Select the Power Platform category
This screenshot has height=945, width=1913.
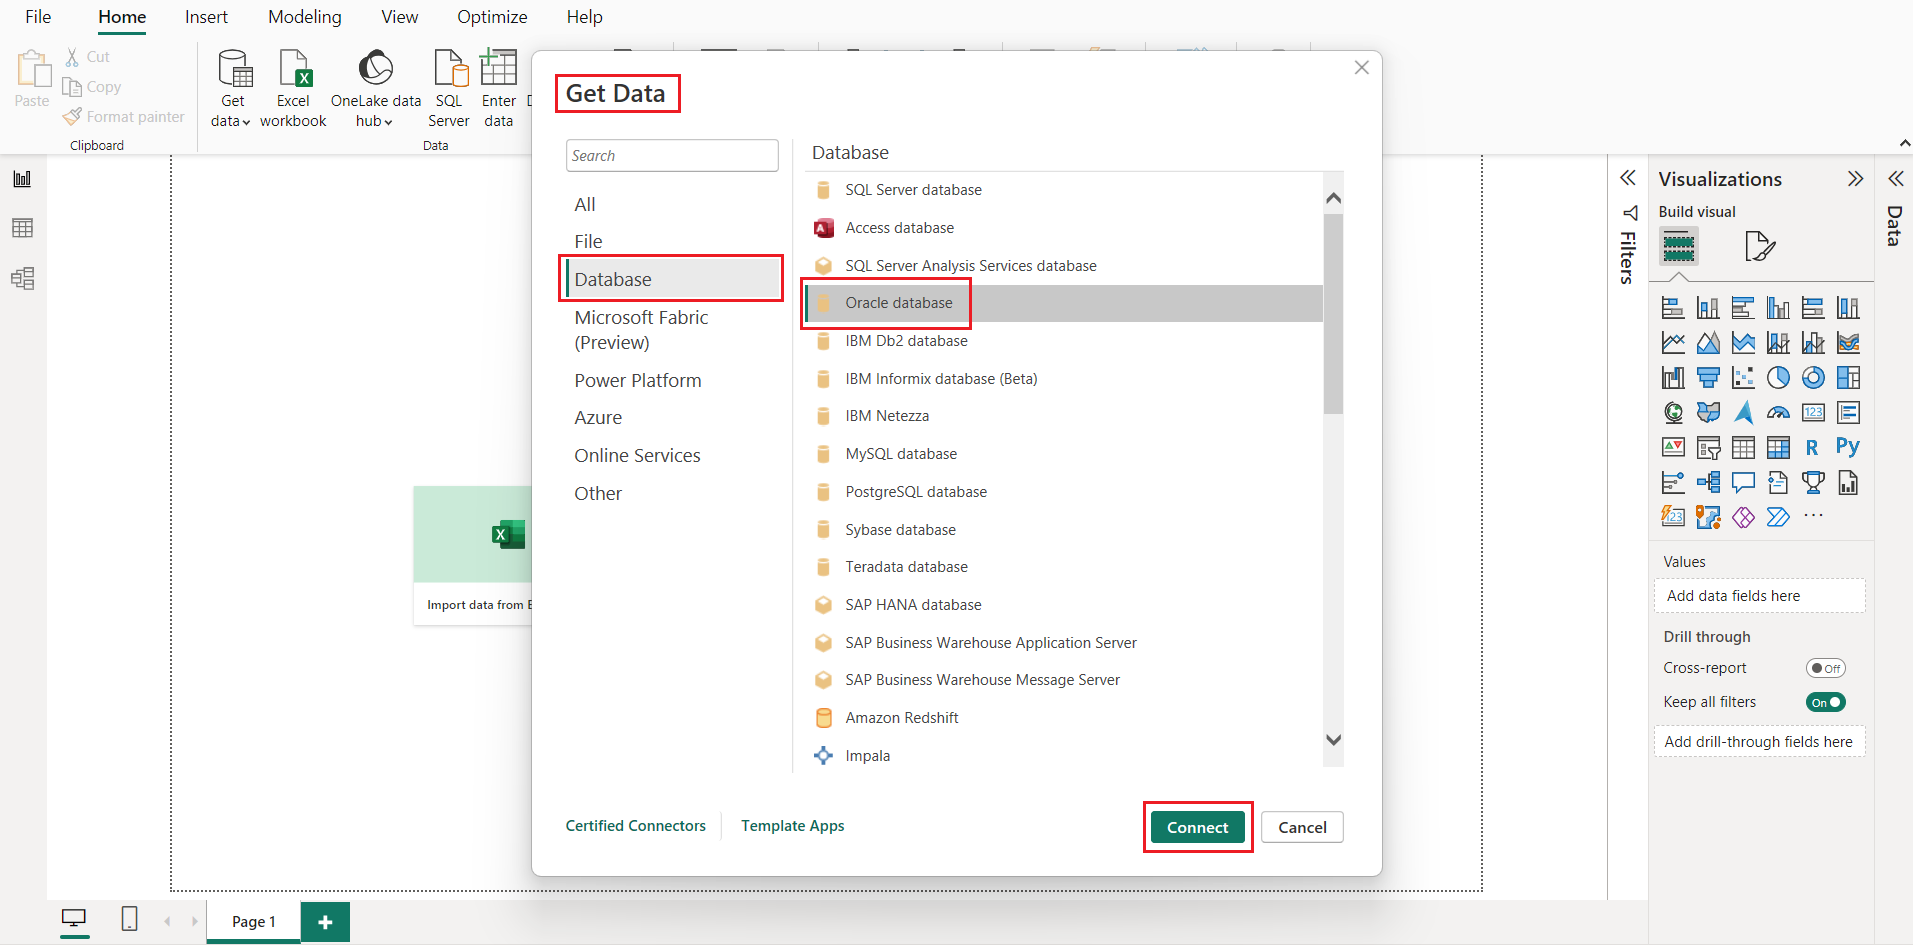click(638, 381)
